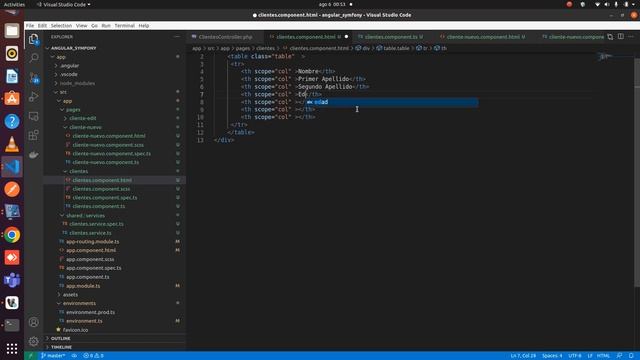Viewport: 640px width, 360px height.
Task: Open the Visual Studio Code app menu
Action: (64, 4)
